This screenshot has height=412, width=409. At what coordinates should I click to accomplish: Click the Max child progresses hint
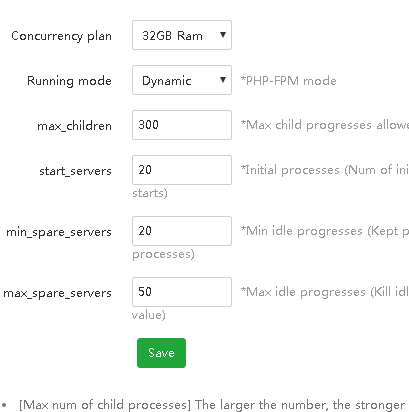pos(325,125)
